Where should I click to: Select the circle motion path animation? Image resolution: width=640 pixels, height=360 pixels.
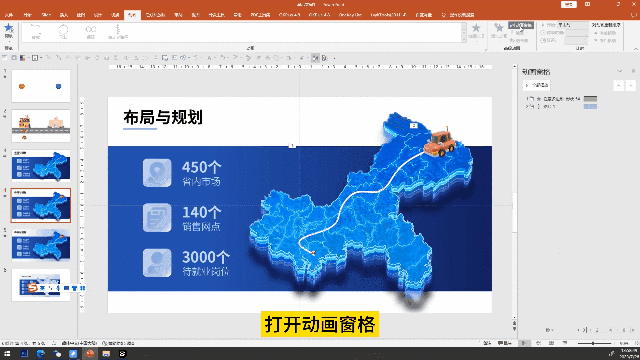click(x=63, y=32)
